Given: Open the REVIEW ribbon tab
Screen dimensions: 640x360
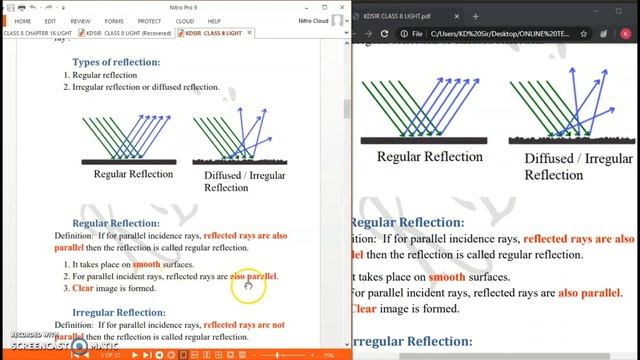Looking at the screenshot, I should pos(80,21).
